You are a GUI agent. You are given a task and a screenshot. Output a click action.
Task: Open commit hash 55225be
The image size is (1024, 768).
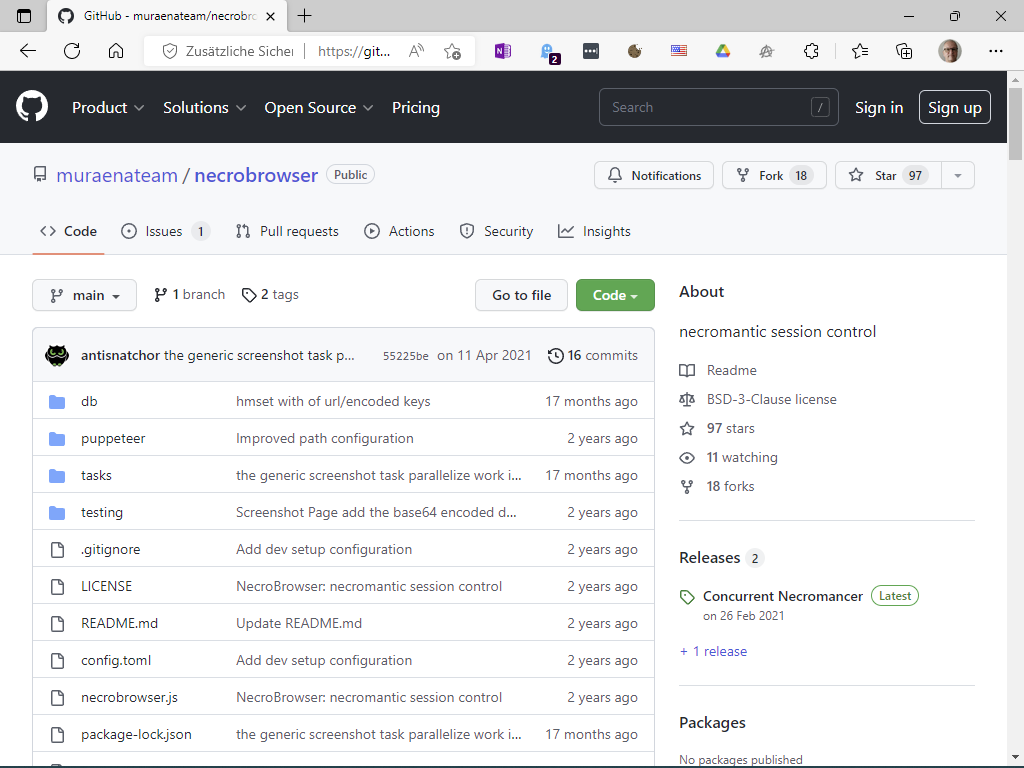[406, 356]
